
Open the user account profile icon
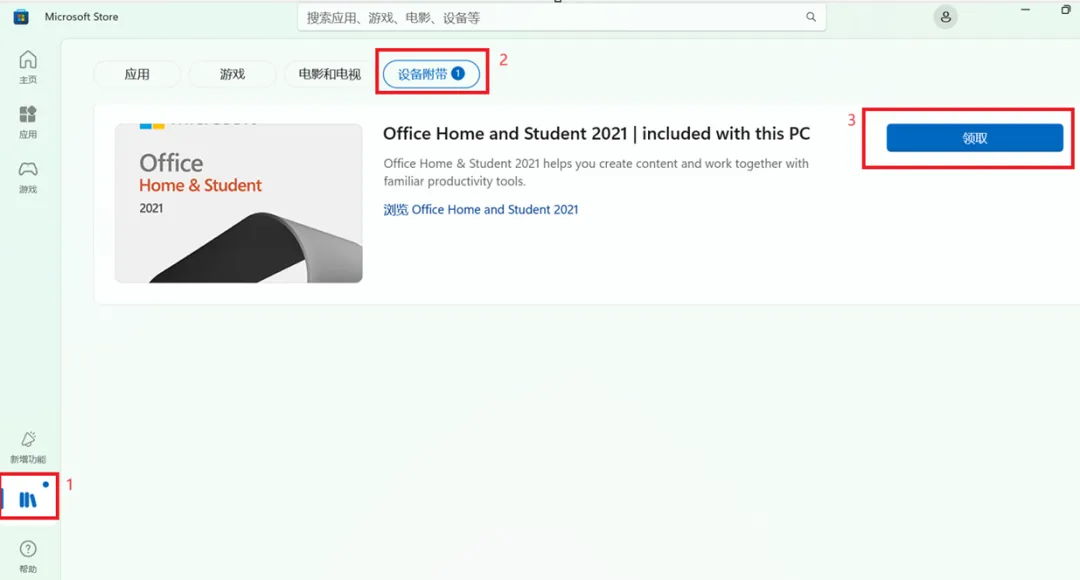(x=946, y=17)
